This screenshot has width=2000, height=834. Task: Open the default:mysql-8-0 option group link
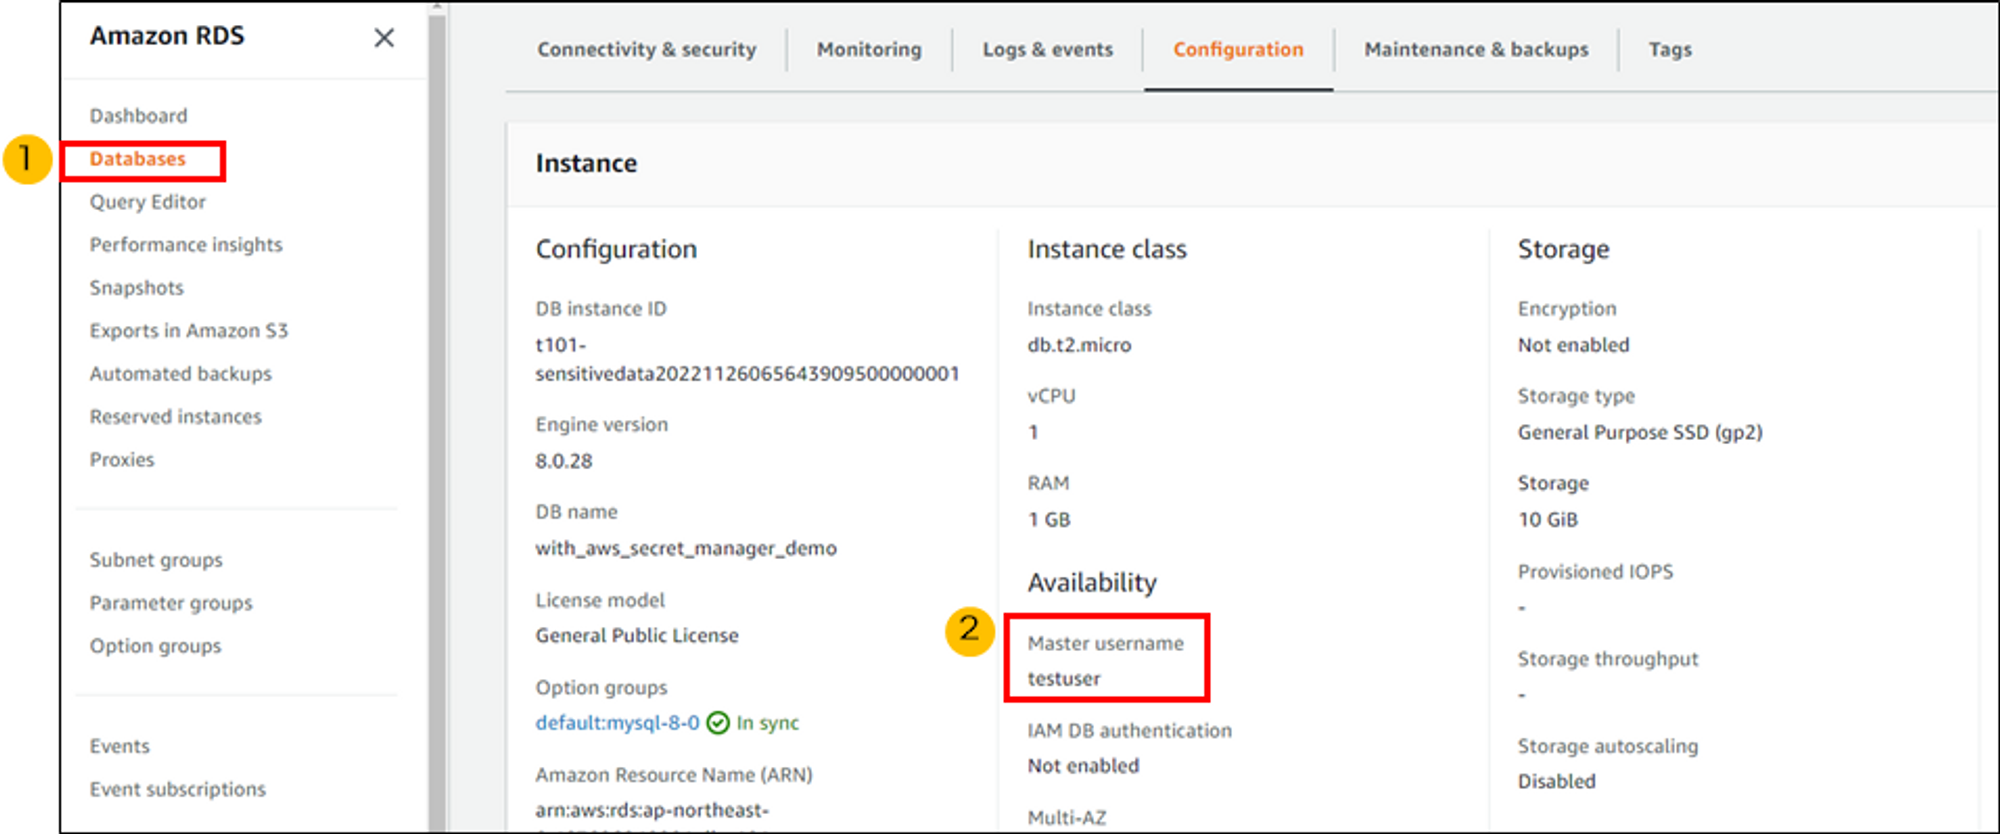click(x=617, y=723)
